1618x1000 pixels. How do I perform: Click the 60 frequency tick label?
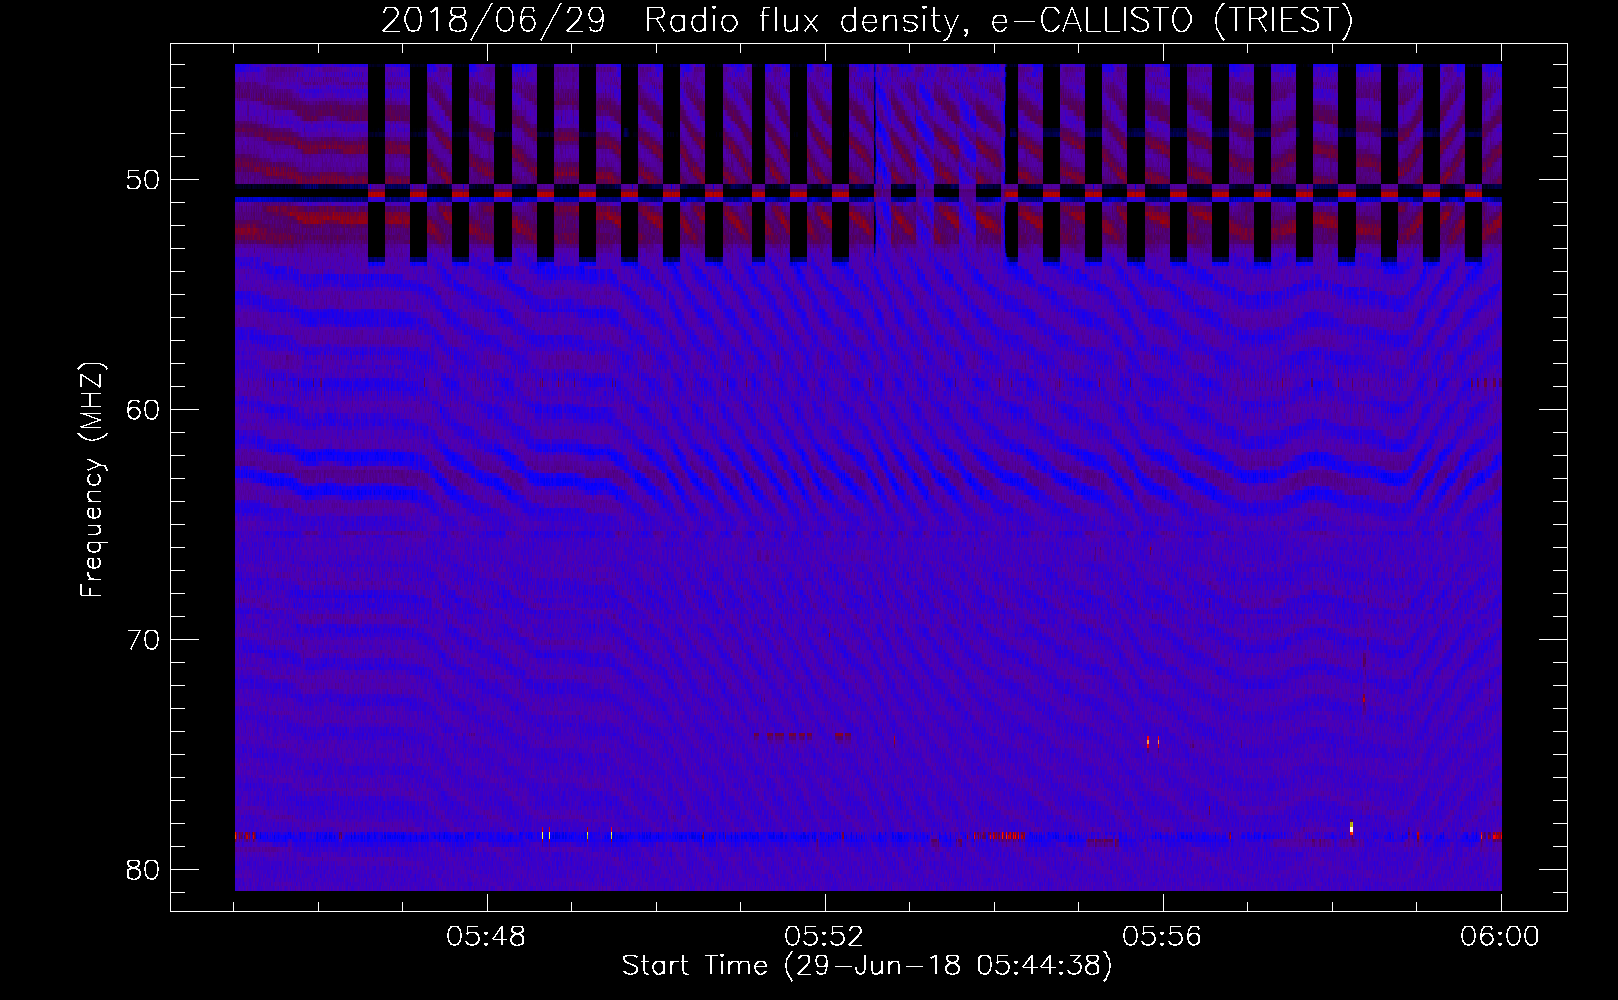coord(141,410)
